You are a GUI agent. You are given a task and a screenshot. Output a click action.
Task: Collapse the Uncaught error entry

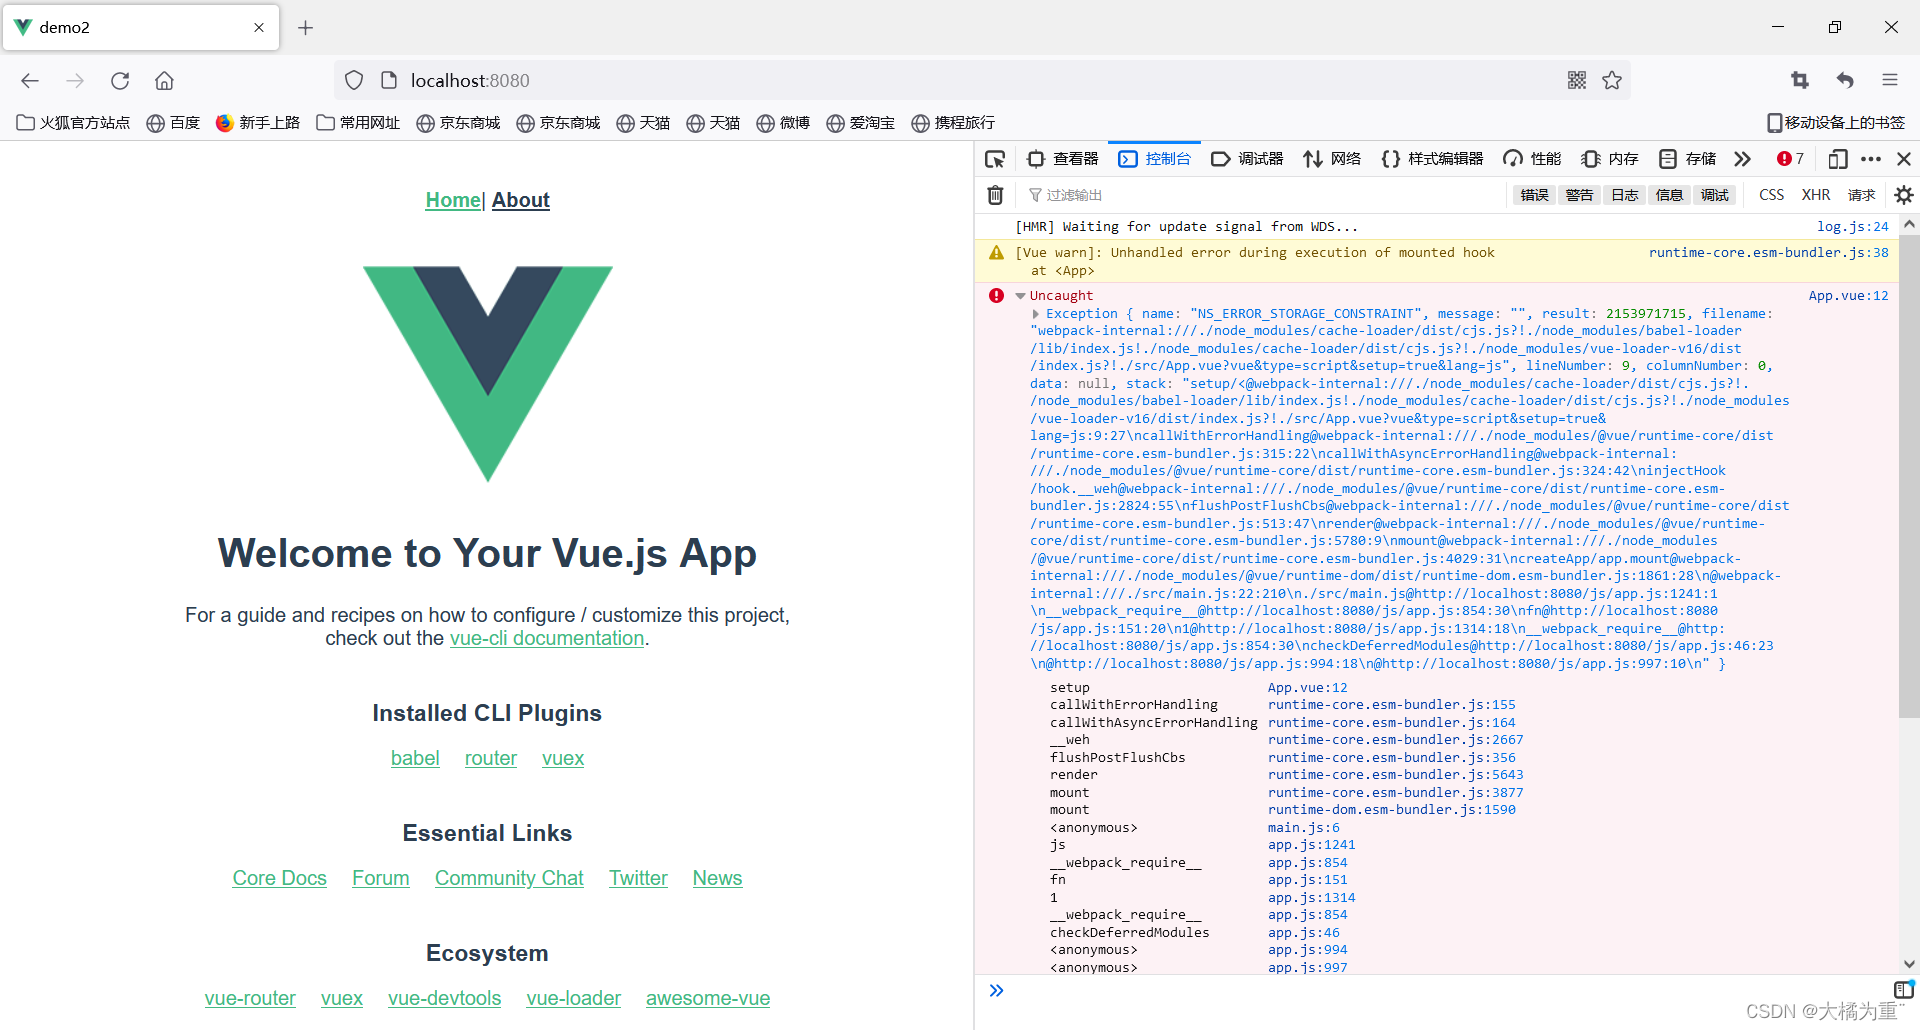[x=1020, y=296]
